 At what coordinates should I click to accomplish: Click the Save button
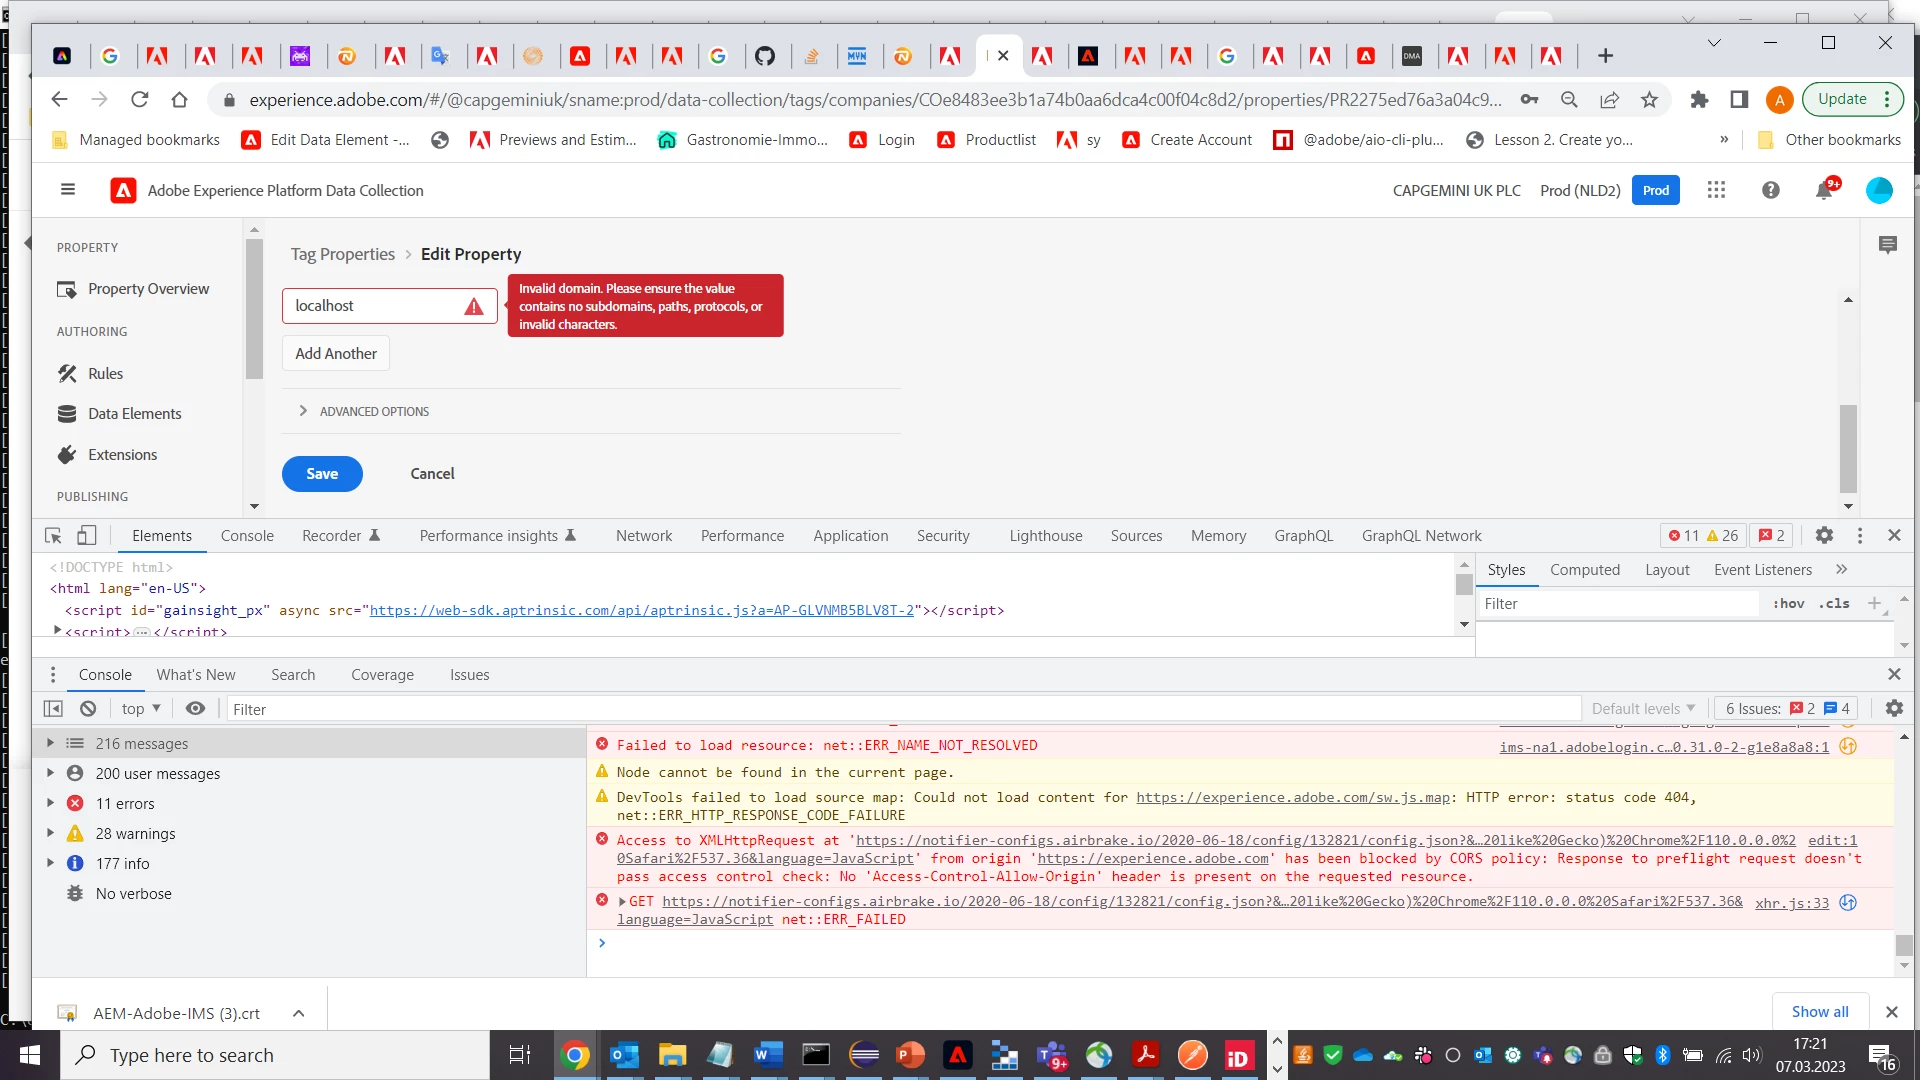tap(322, 474)
